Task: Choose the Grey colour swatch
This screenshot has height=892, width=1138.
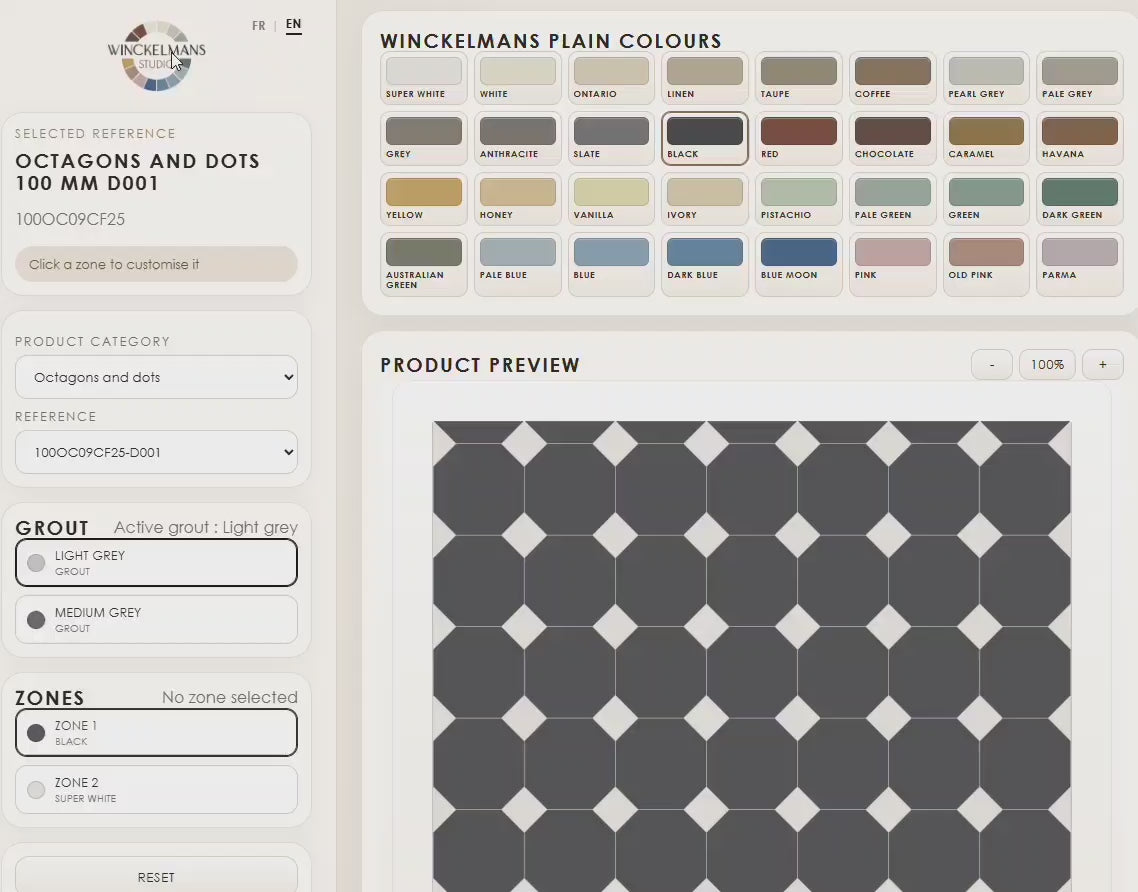Action: 424,138
